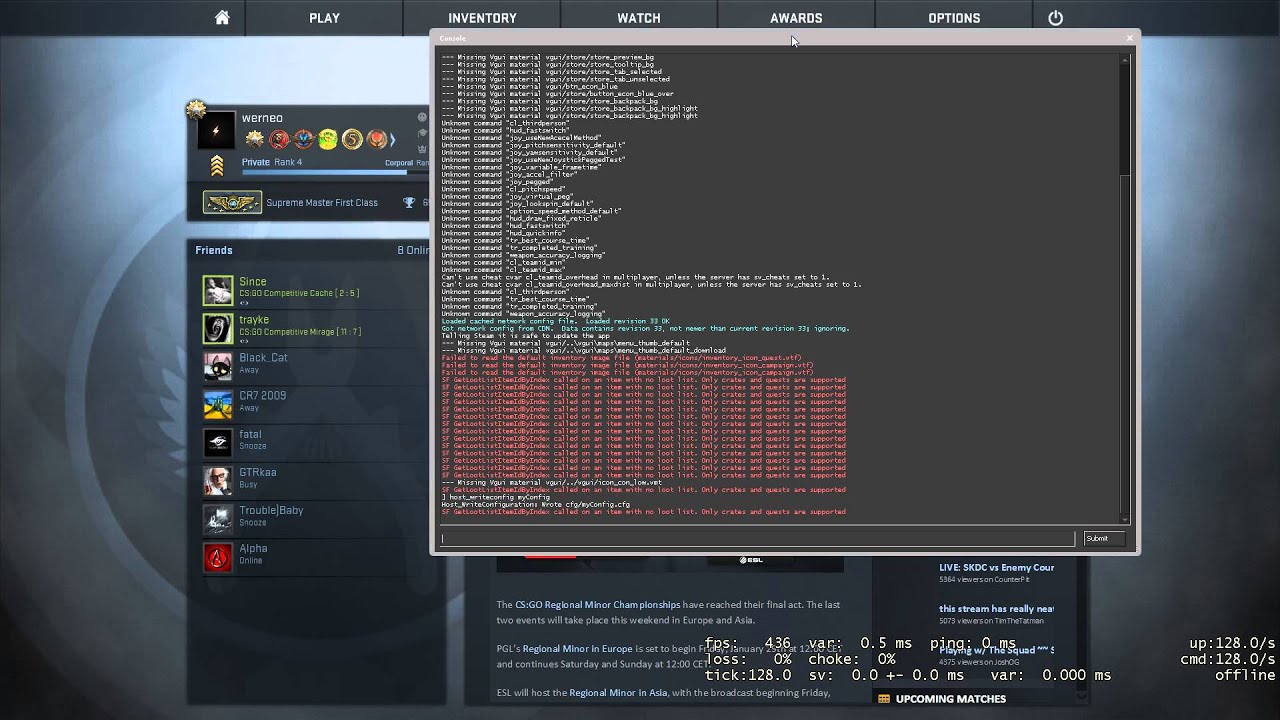Viewport: 1280px width, 720px height.
Task: Click Supreme Master First Class text
Action: pos(322,203)
